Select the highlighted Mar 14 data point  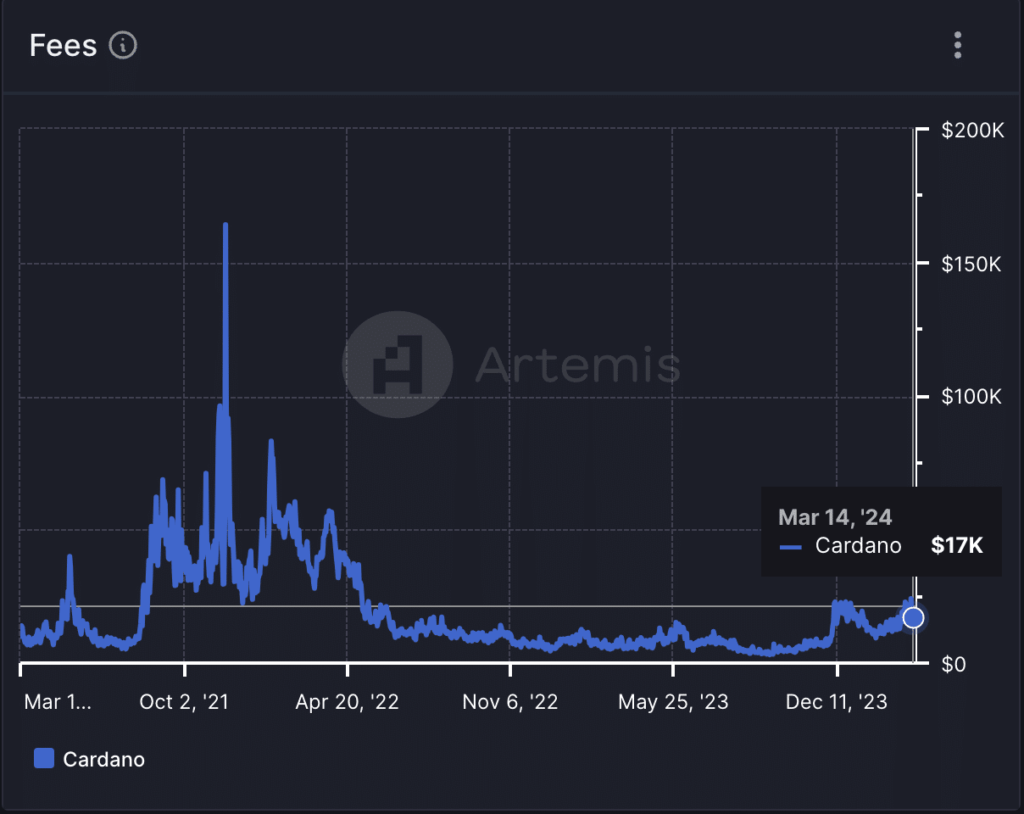coord(913,617)
